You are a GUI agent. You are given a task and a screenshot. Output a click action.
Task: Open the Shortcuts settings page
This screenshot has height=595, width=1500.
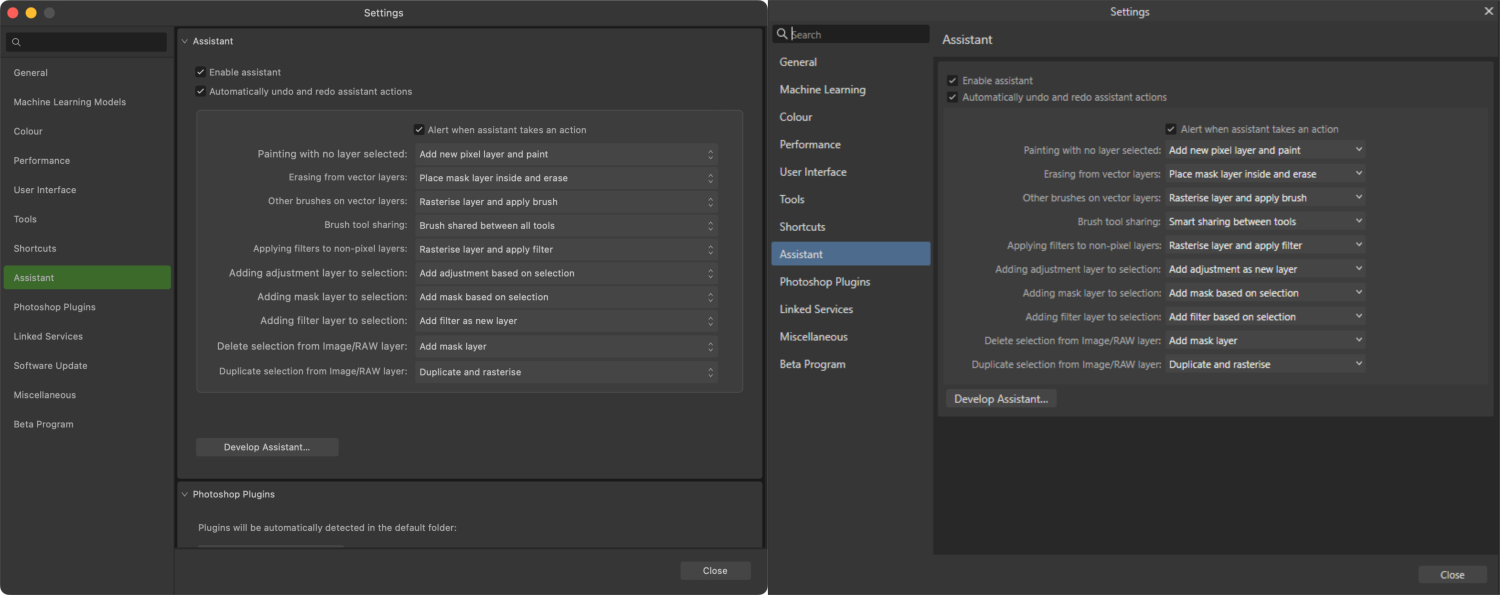coord(34,248)
